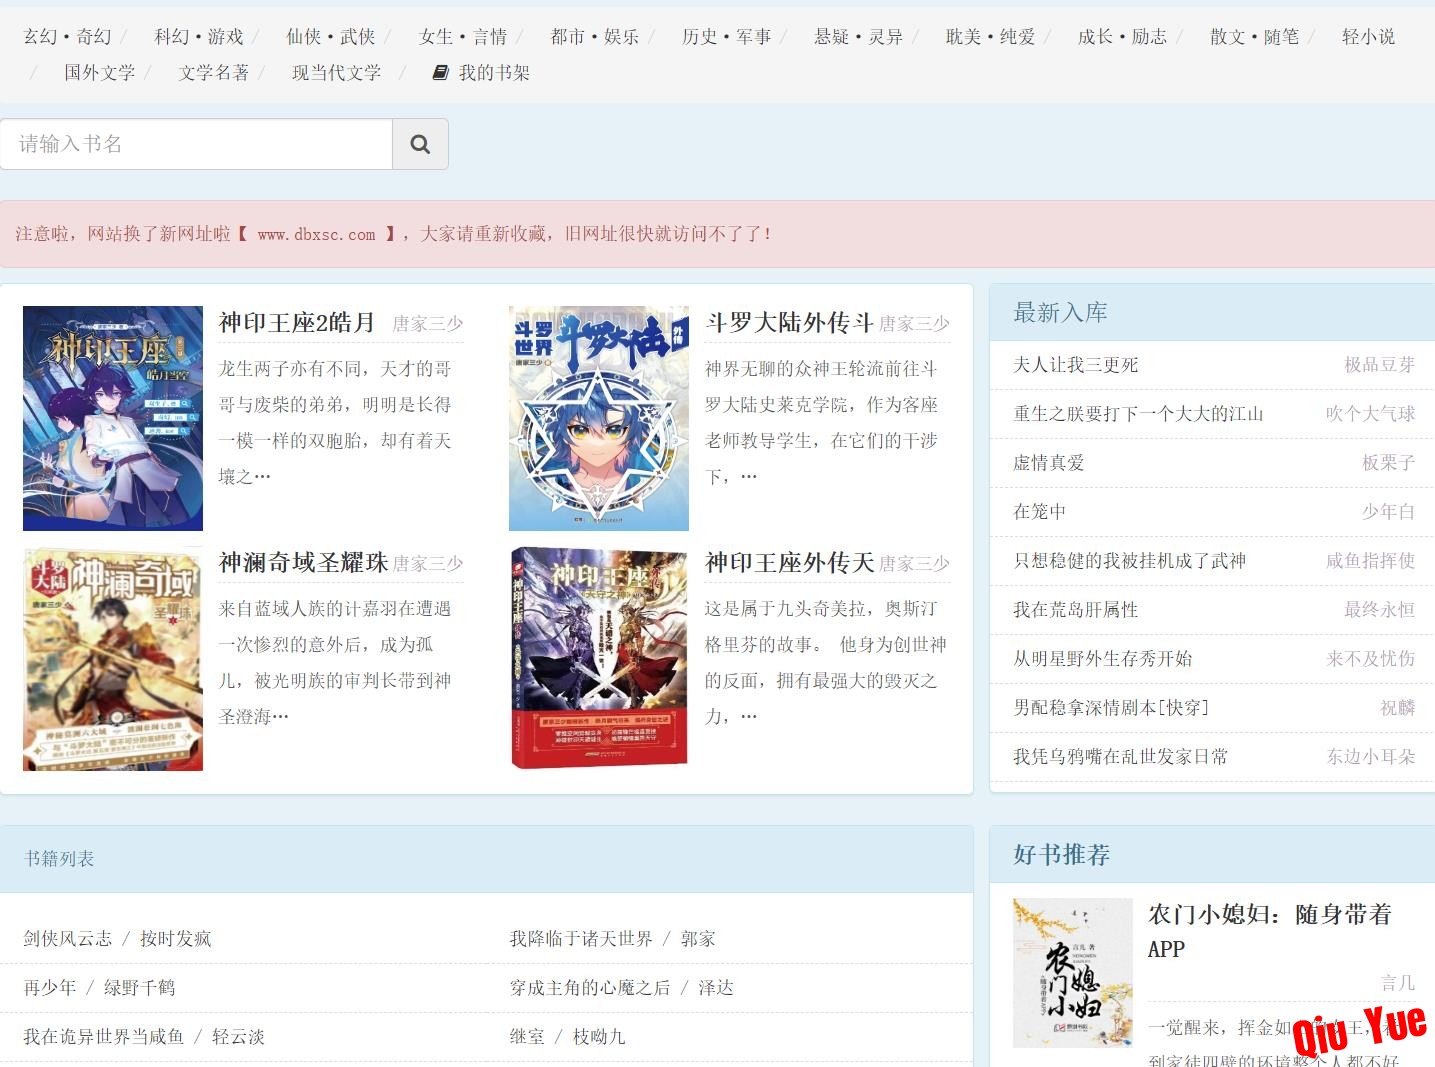
Task: Open 斗罗大陆外传 book cover image
Action: (599, 418)
